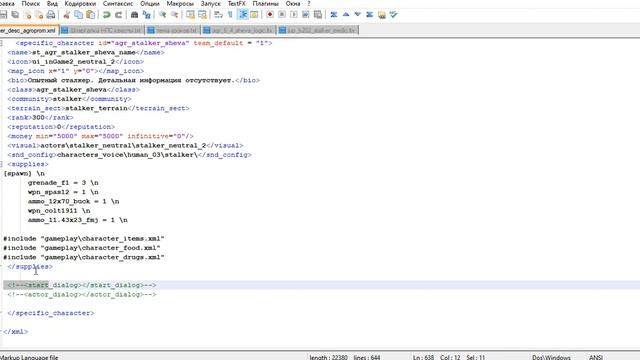This screenshot has height=360, width=640.
Task: Switch to the stalker_medic file tab
Action: pyautogui.click(x=318, y=30)
